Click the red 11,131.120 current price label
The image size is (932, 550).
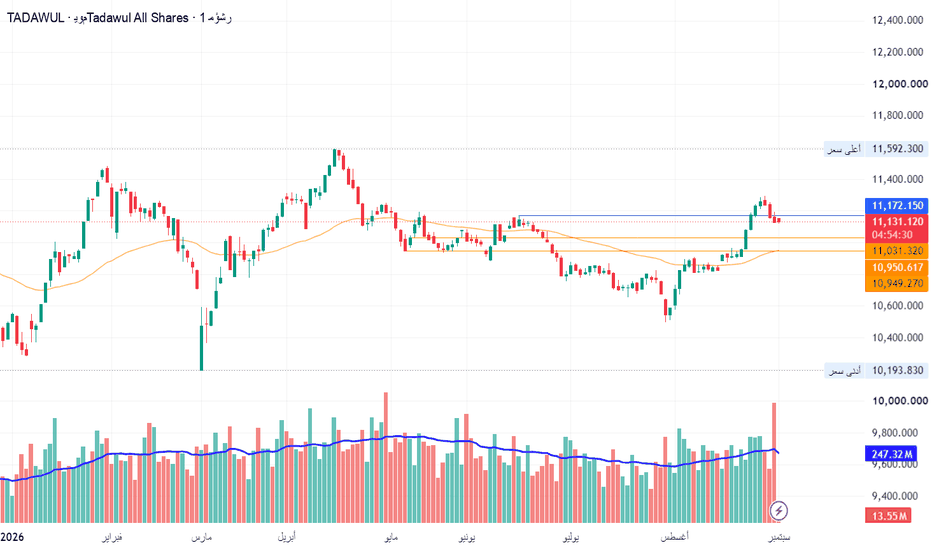coord(896,222)
